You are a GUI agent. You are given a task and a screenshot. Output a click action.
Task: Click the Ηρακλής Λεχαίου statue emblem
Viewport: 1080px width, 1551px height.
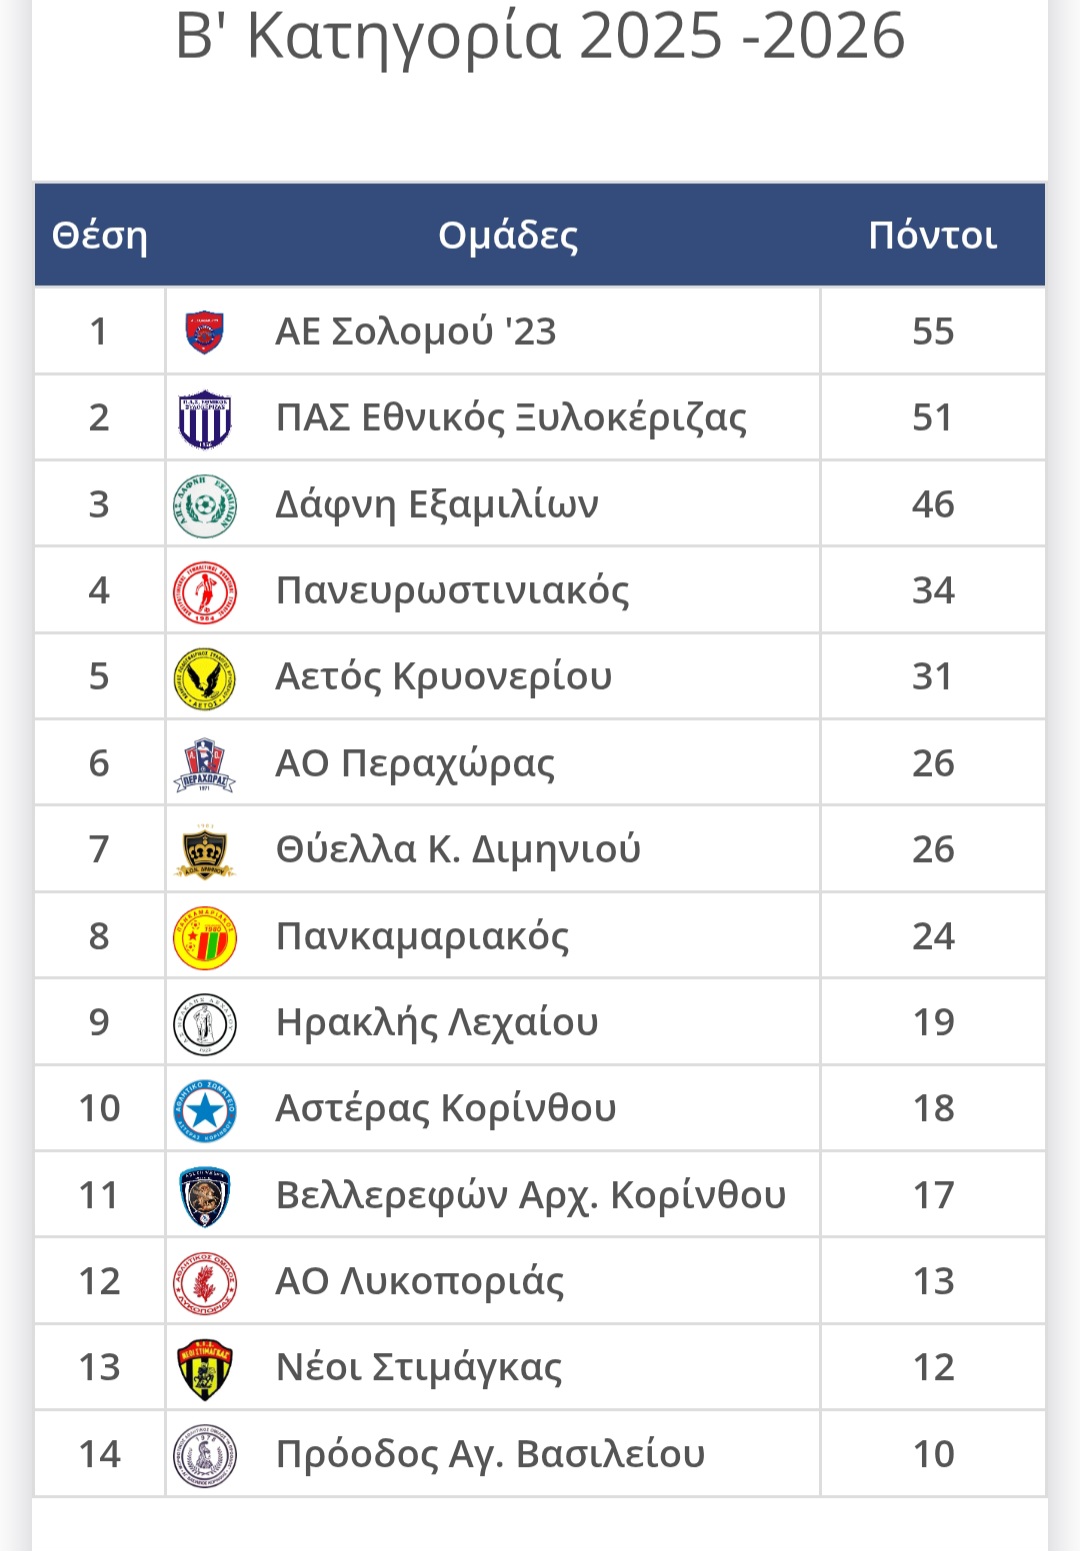(x=205, y=1024)
